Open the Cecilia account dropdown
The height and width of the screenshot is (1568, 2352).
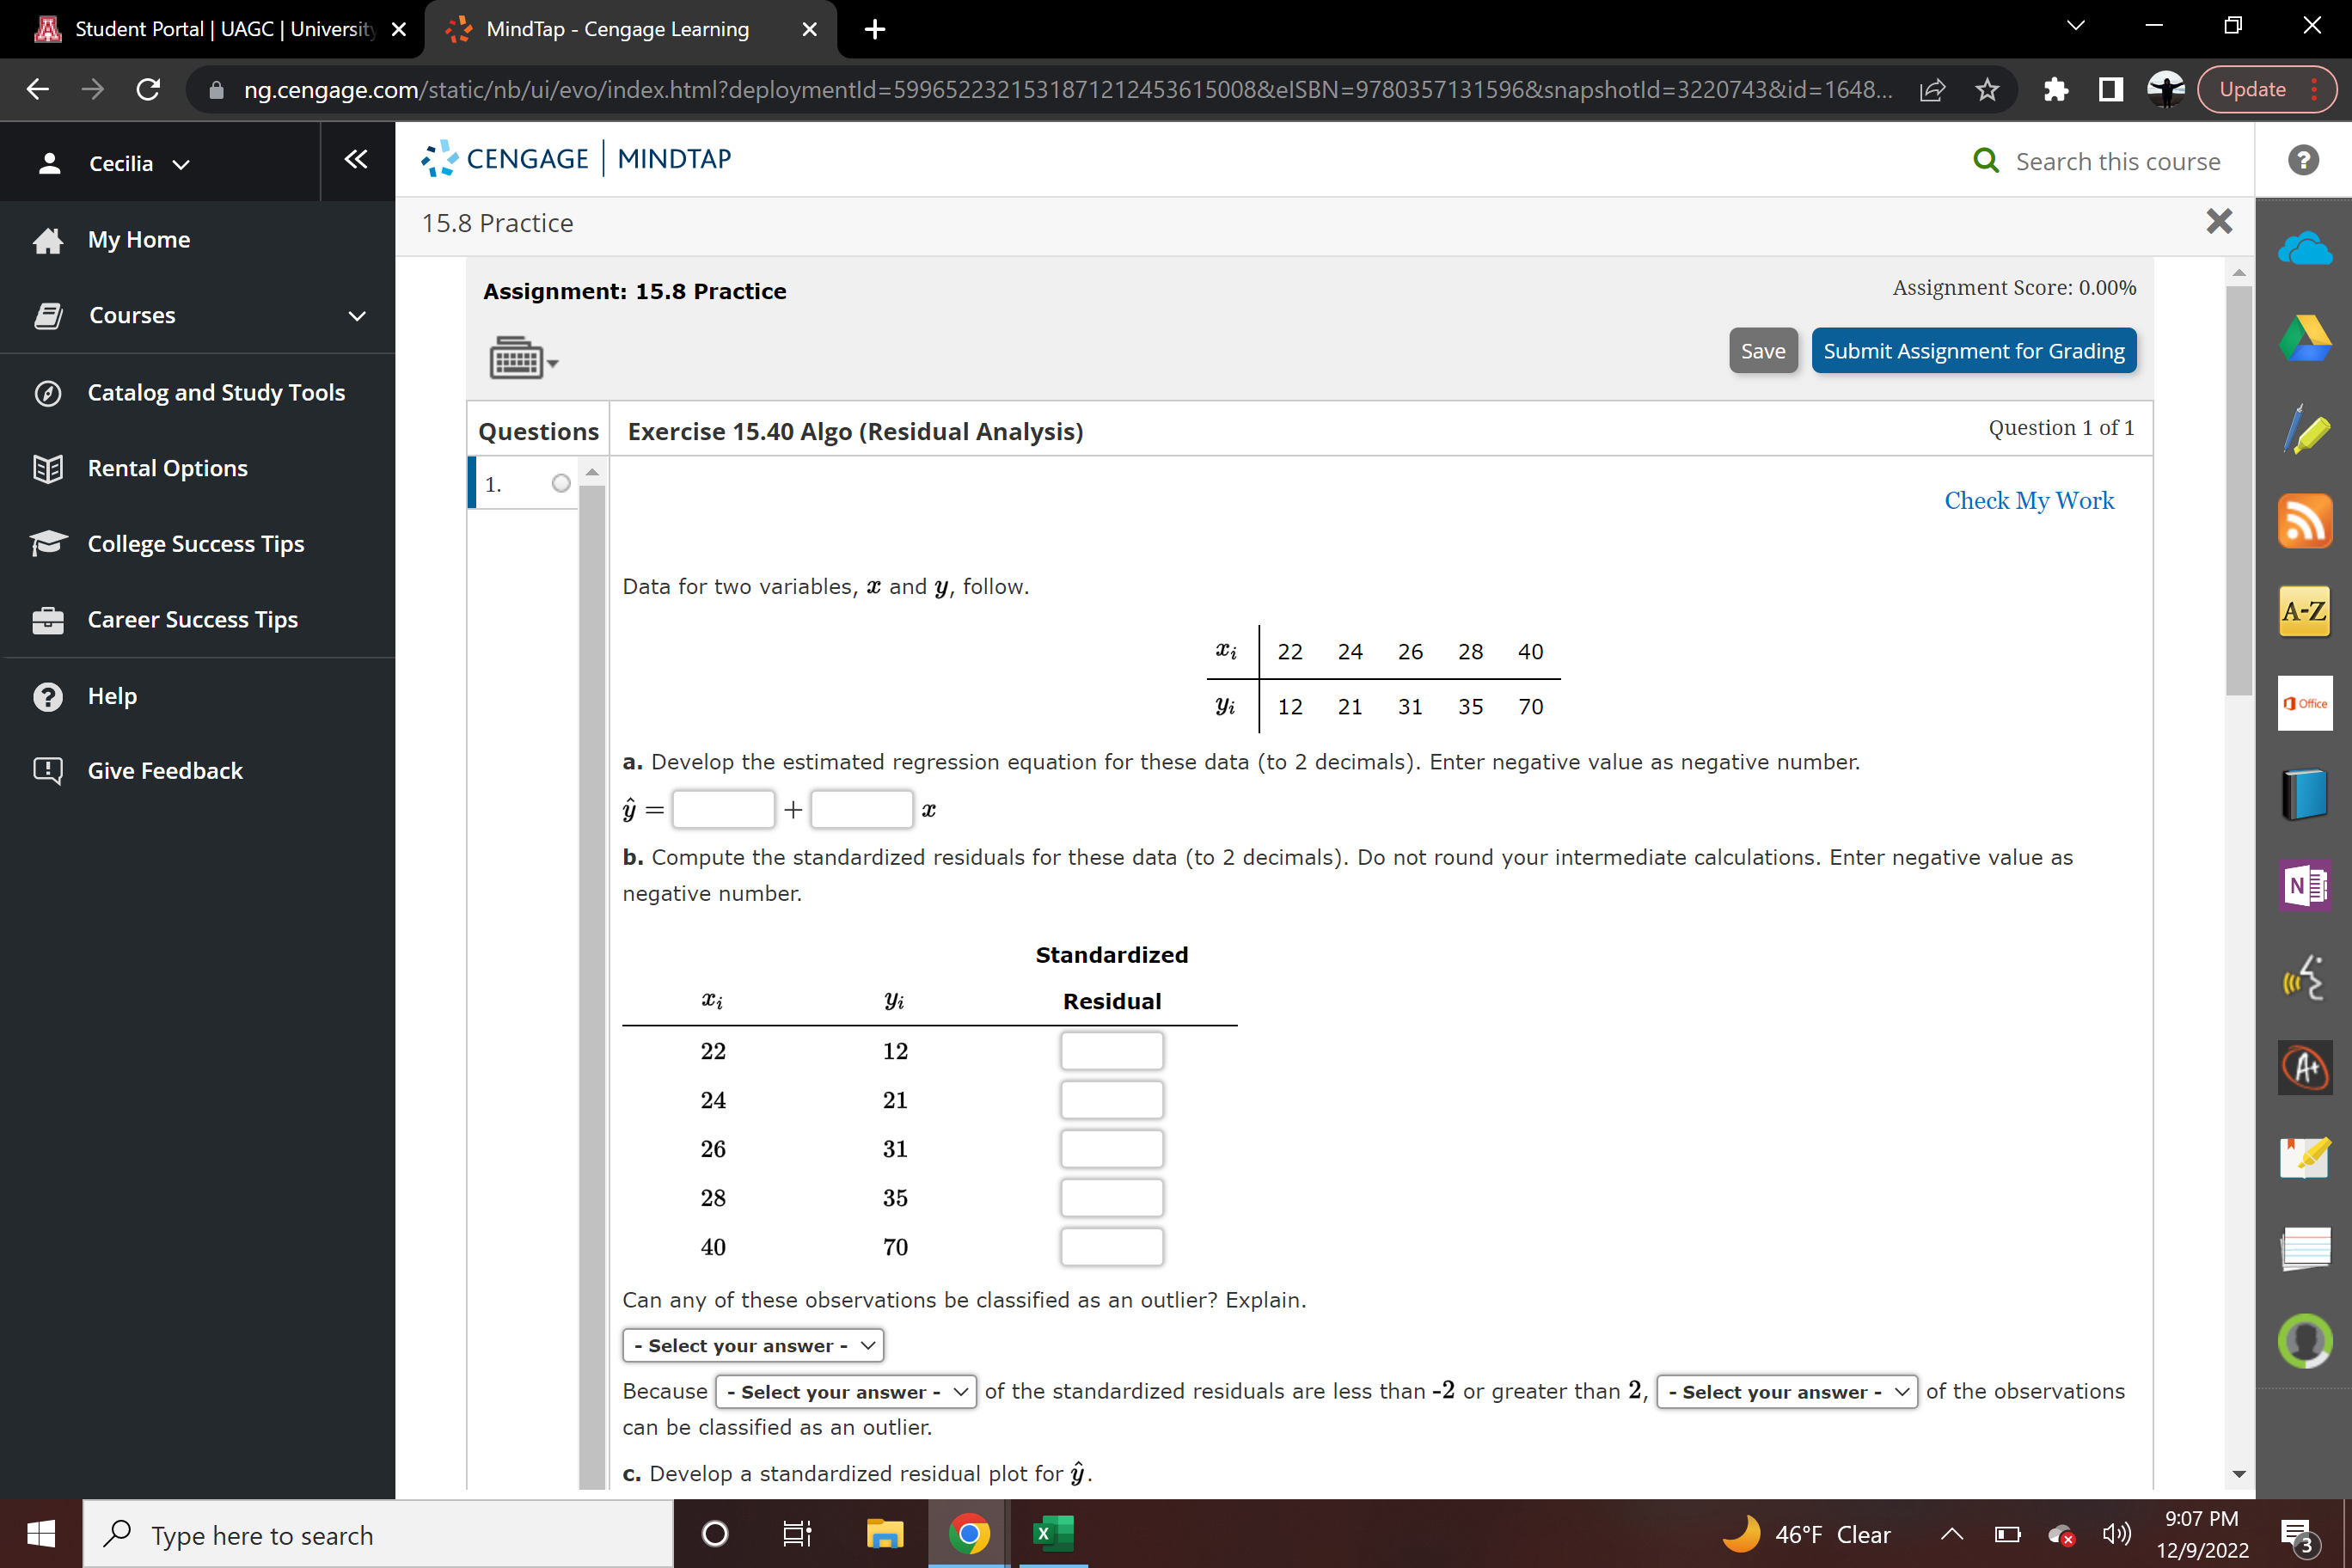180,163
